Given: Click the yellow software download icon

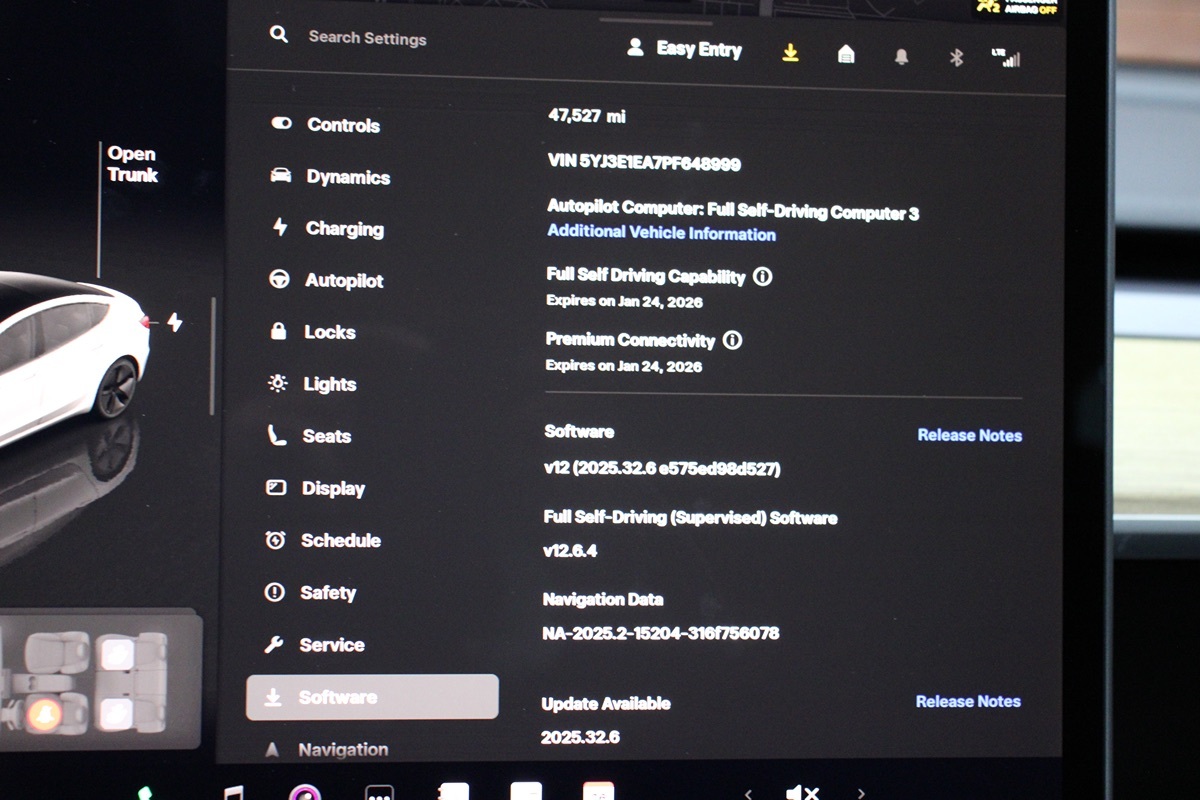Looking at the screenshot, I should click(790, 53).
